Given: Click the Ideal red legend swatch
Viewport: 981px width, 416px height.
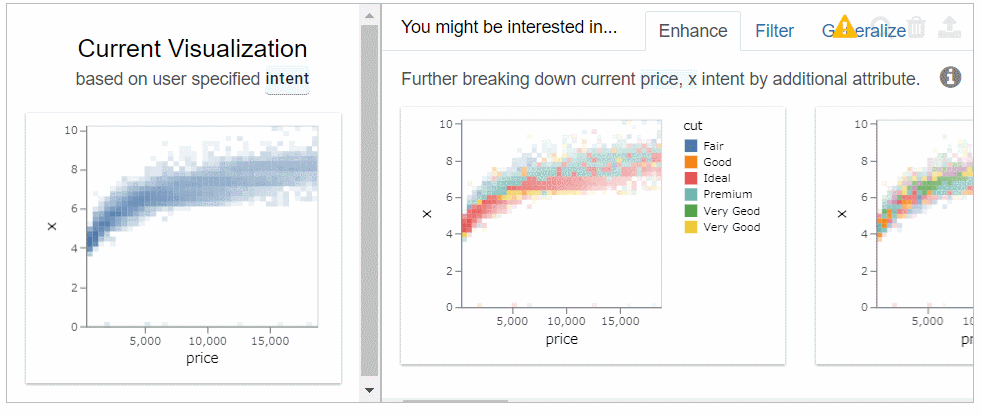Looking at the screenshot, I should [690, 178].
